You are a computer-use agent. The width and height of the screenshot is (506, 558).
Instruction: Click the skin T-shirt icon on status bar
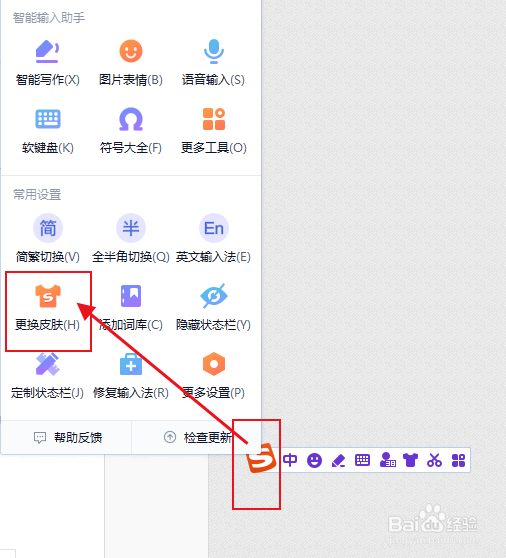point(410,460)
